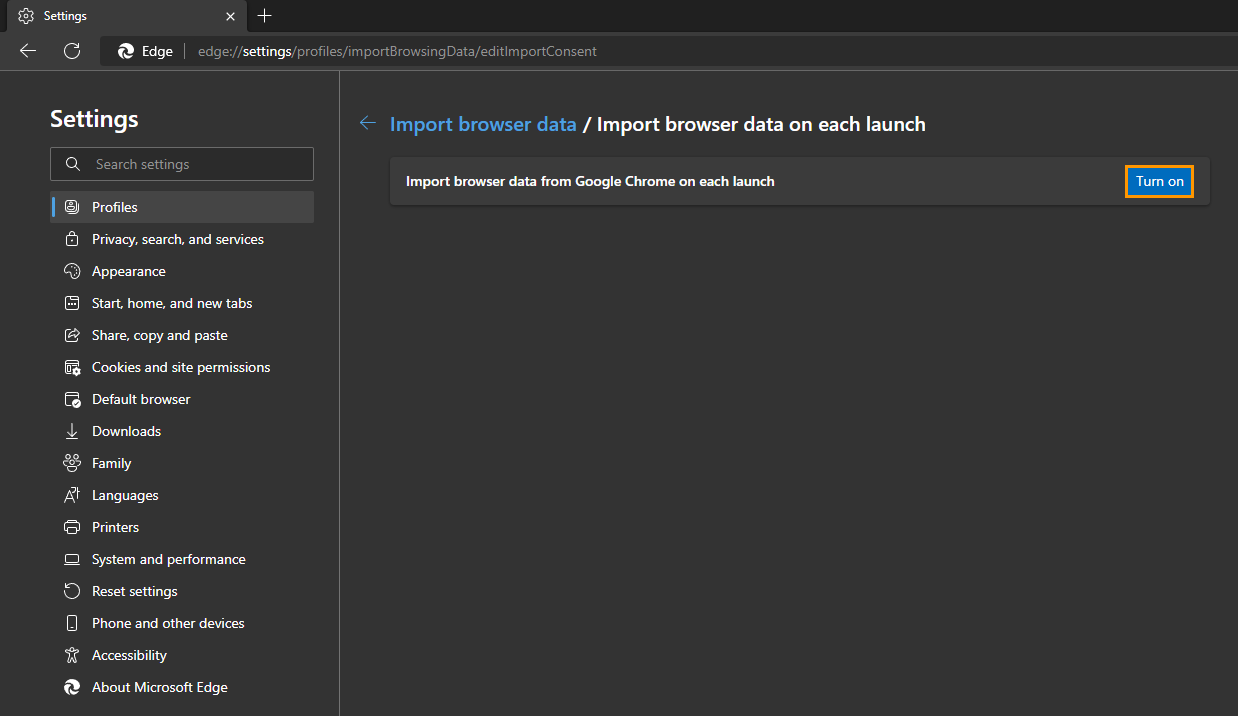Click the Privacy lock icon in the sidebar
The image size is (1238, 716).
tap(72, 239)
